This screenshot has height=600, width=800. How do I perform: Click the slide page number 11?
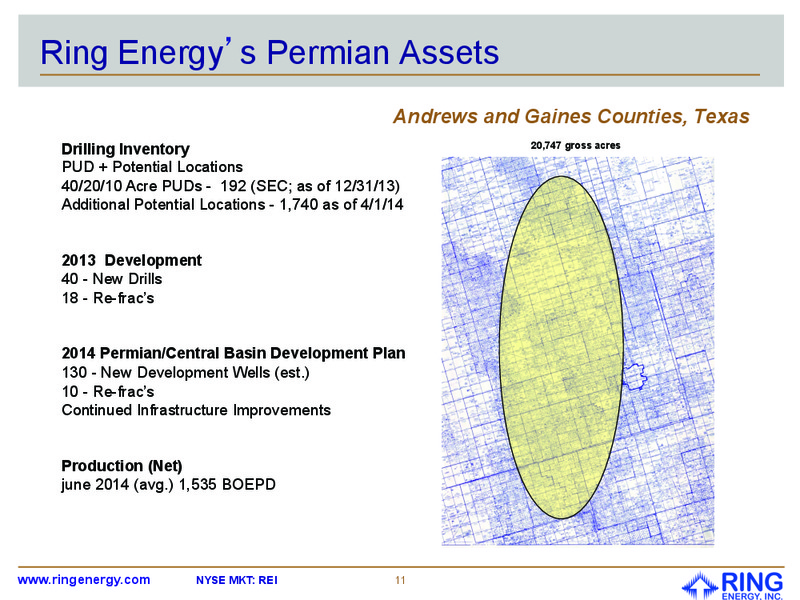pos(400,580)
